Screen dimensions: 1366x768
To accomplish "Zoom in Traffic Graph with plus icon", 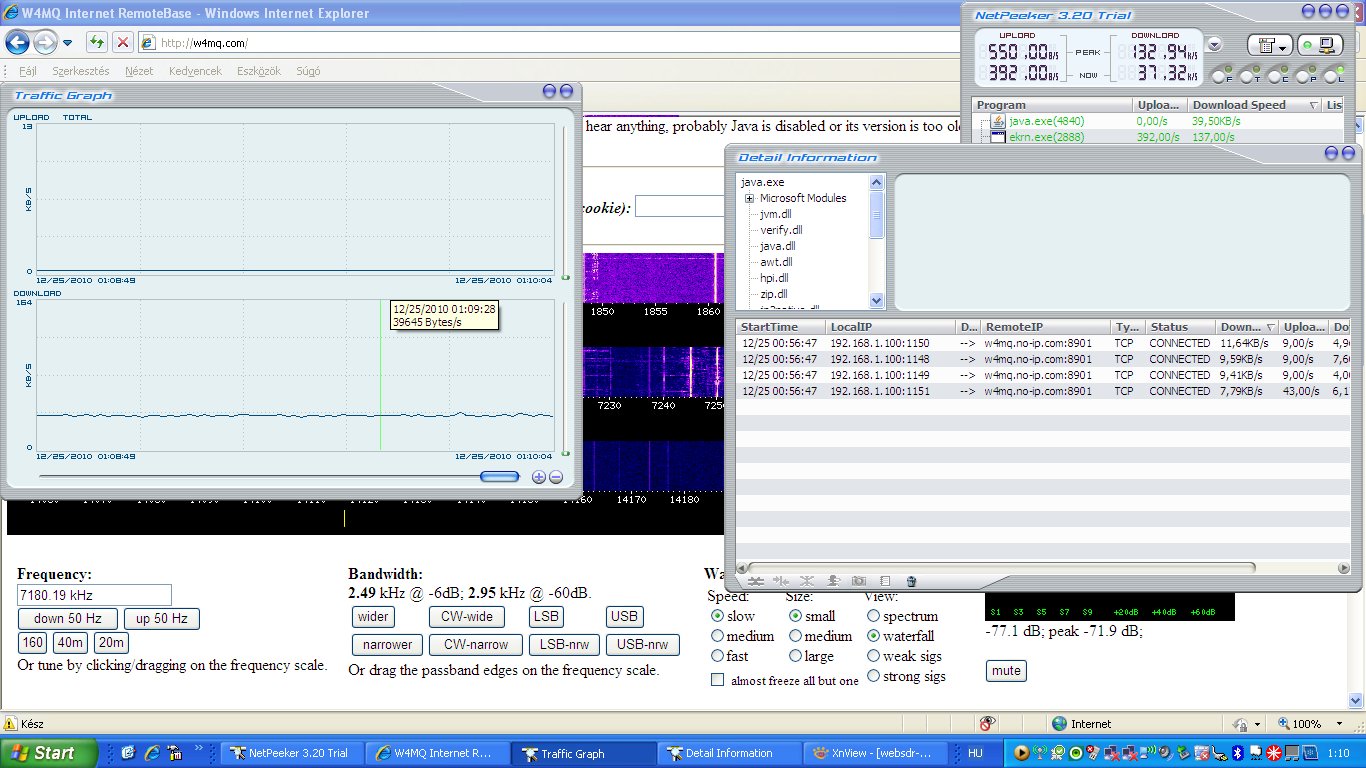I will click(x=539, y=477).
